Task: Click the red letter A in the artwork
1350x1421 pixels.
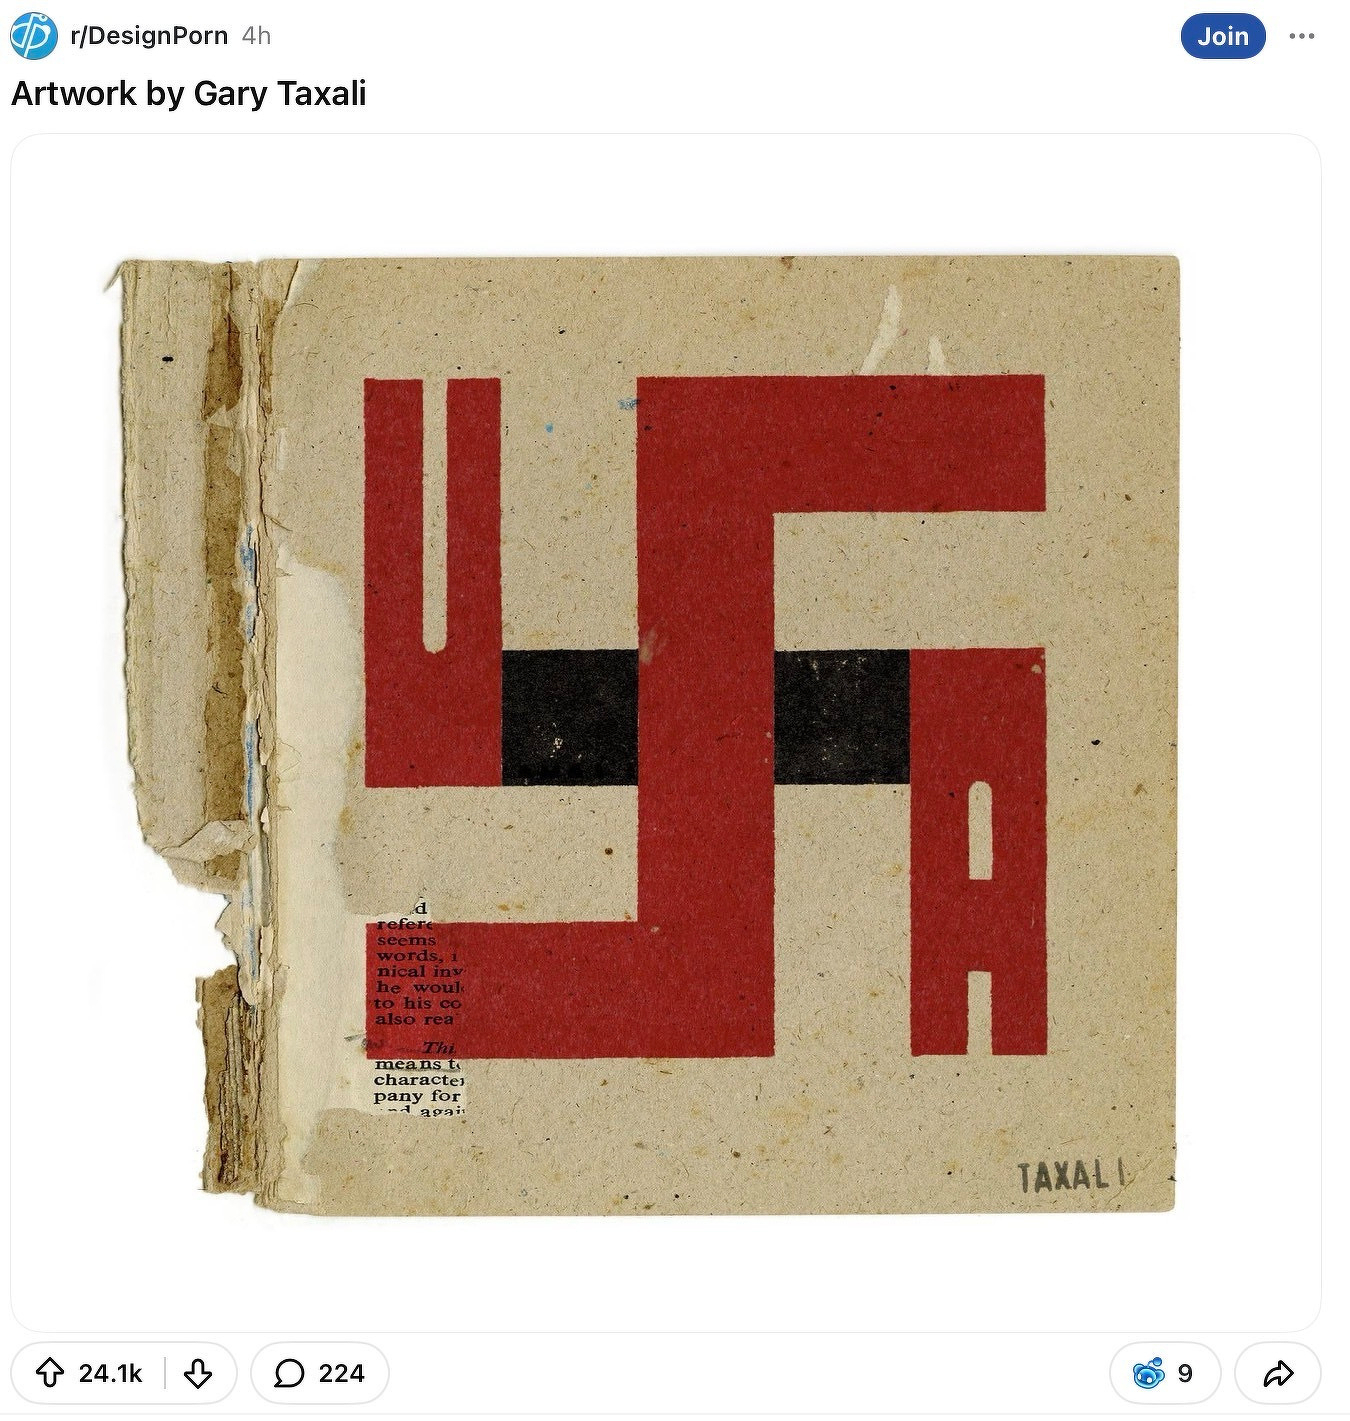Action: pyautogui.click(x=978, y=852)
